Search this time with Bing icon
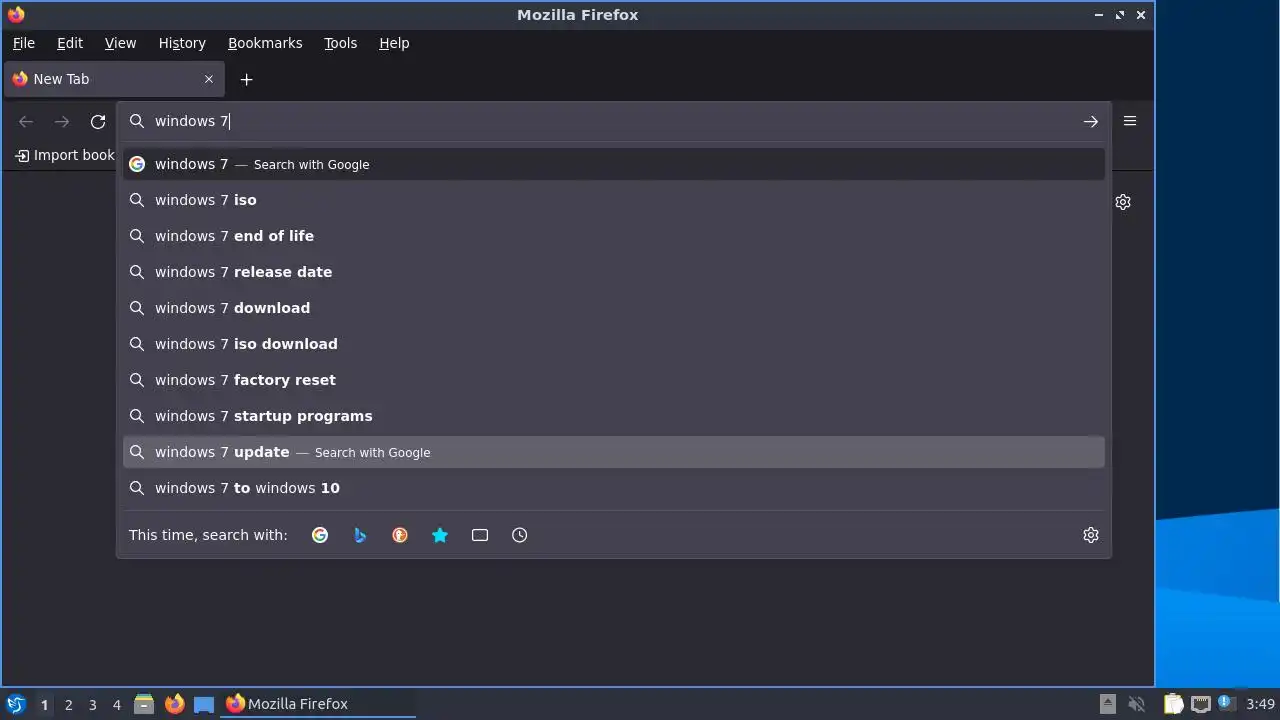 pyautogui.click(x=360, y=535)
